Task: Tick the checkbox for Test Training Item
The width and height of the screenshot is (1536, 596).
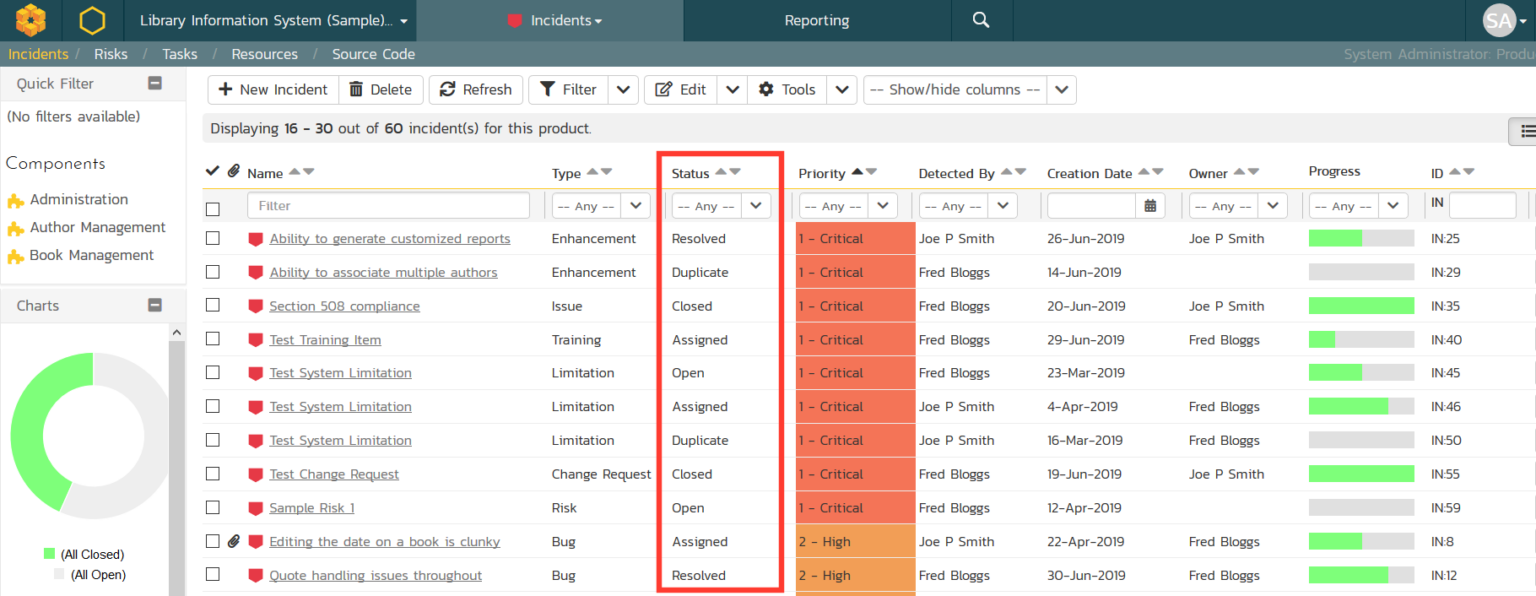Action: pyautogui.click(x=212, y=339)
